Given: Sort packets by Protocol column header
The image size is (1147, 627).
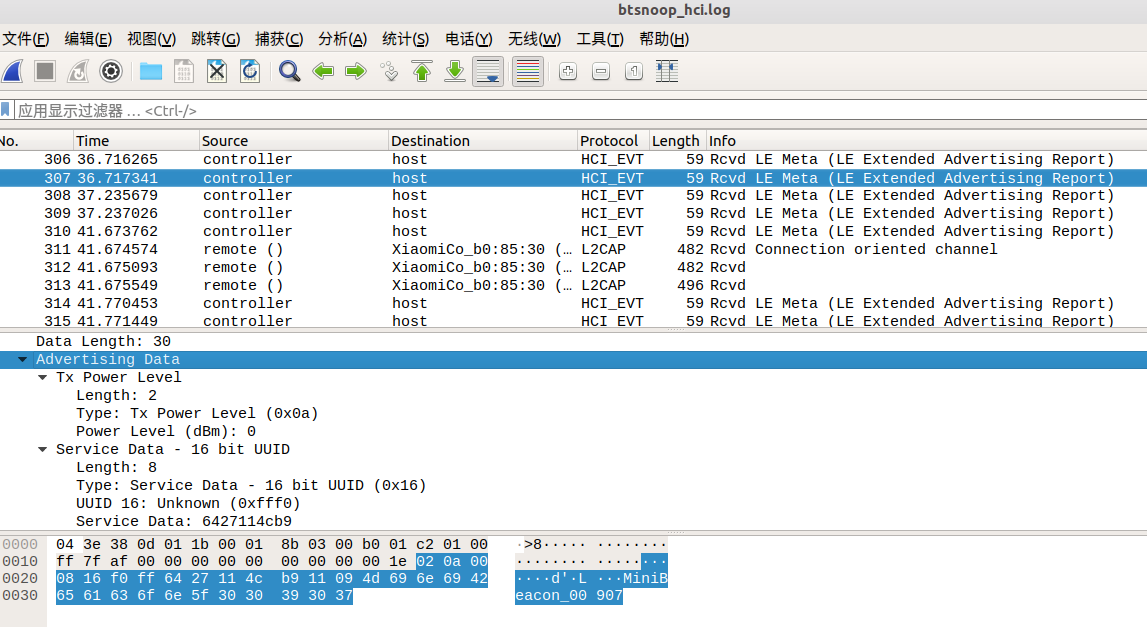Looking at the screenshot, I should 609,141.
